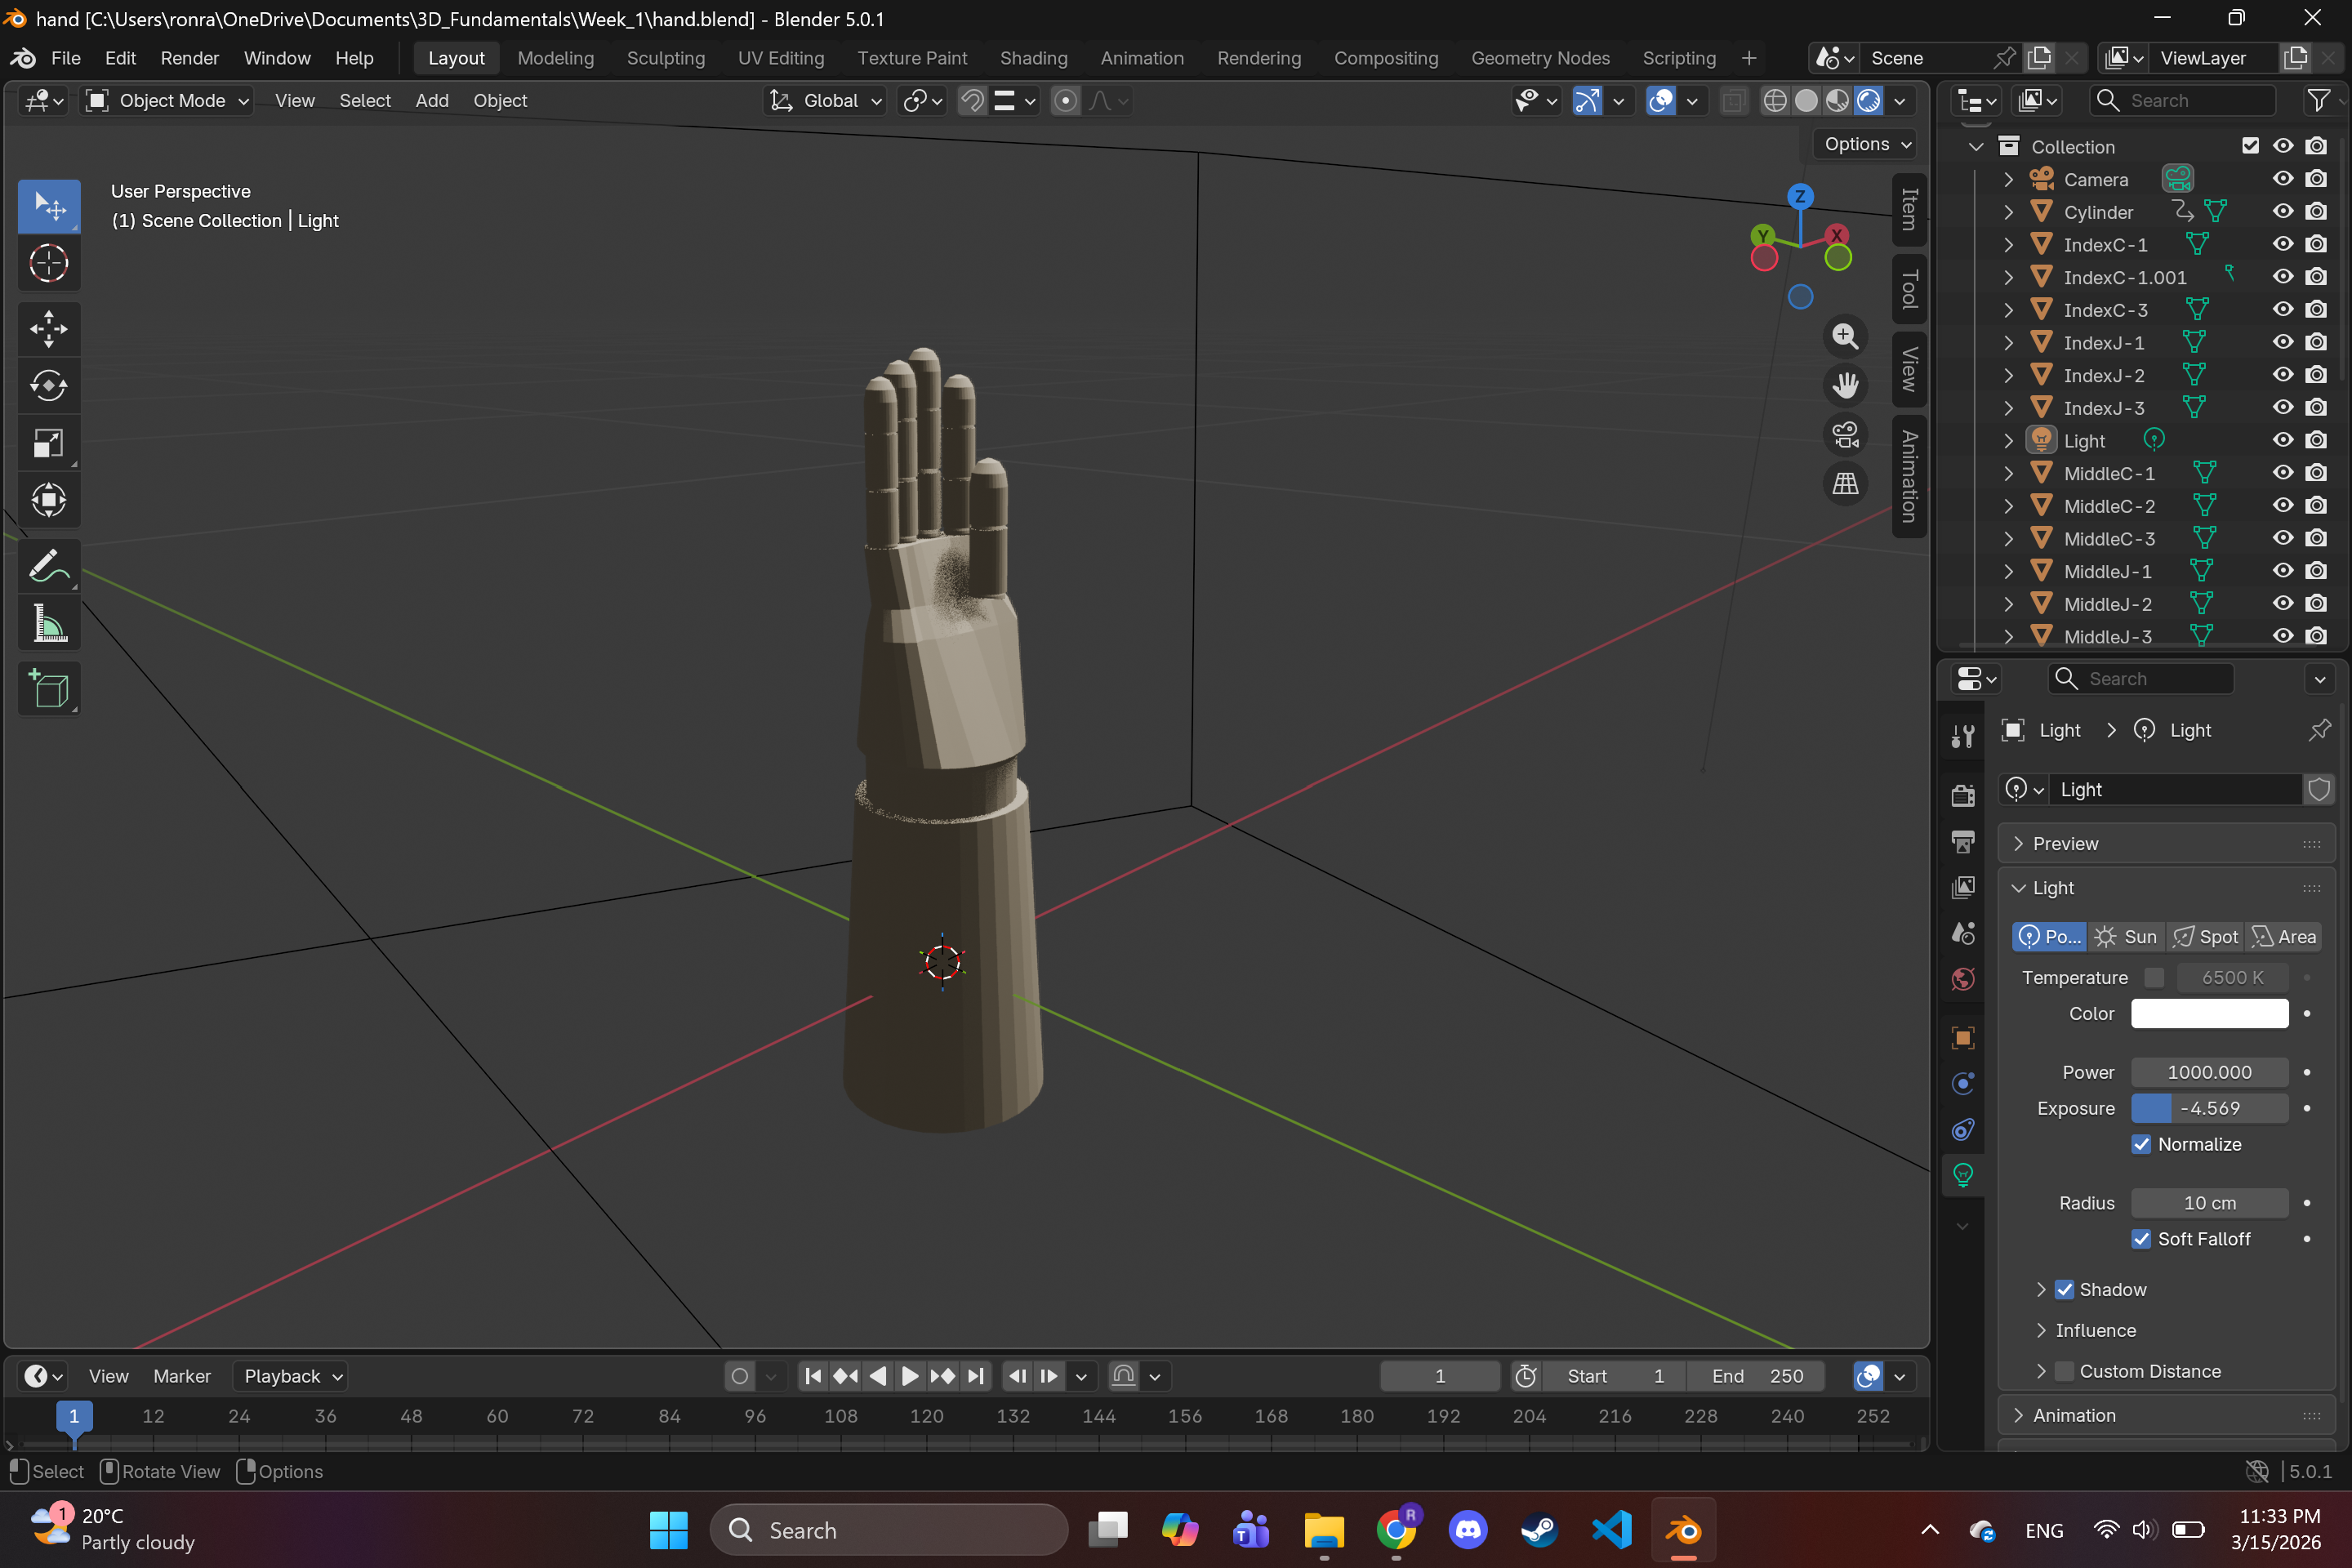This screenshot has height=1568, width=2352.
Task: Choose the Add Cube tool
Action: pyautogui.click(x=49, y=688)
